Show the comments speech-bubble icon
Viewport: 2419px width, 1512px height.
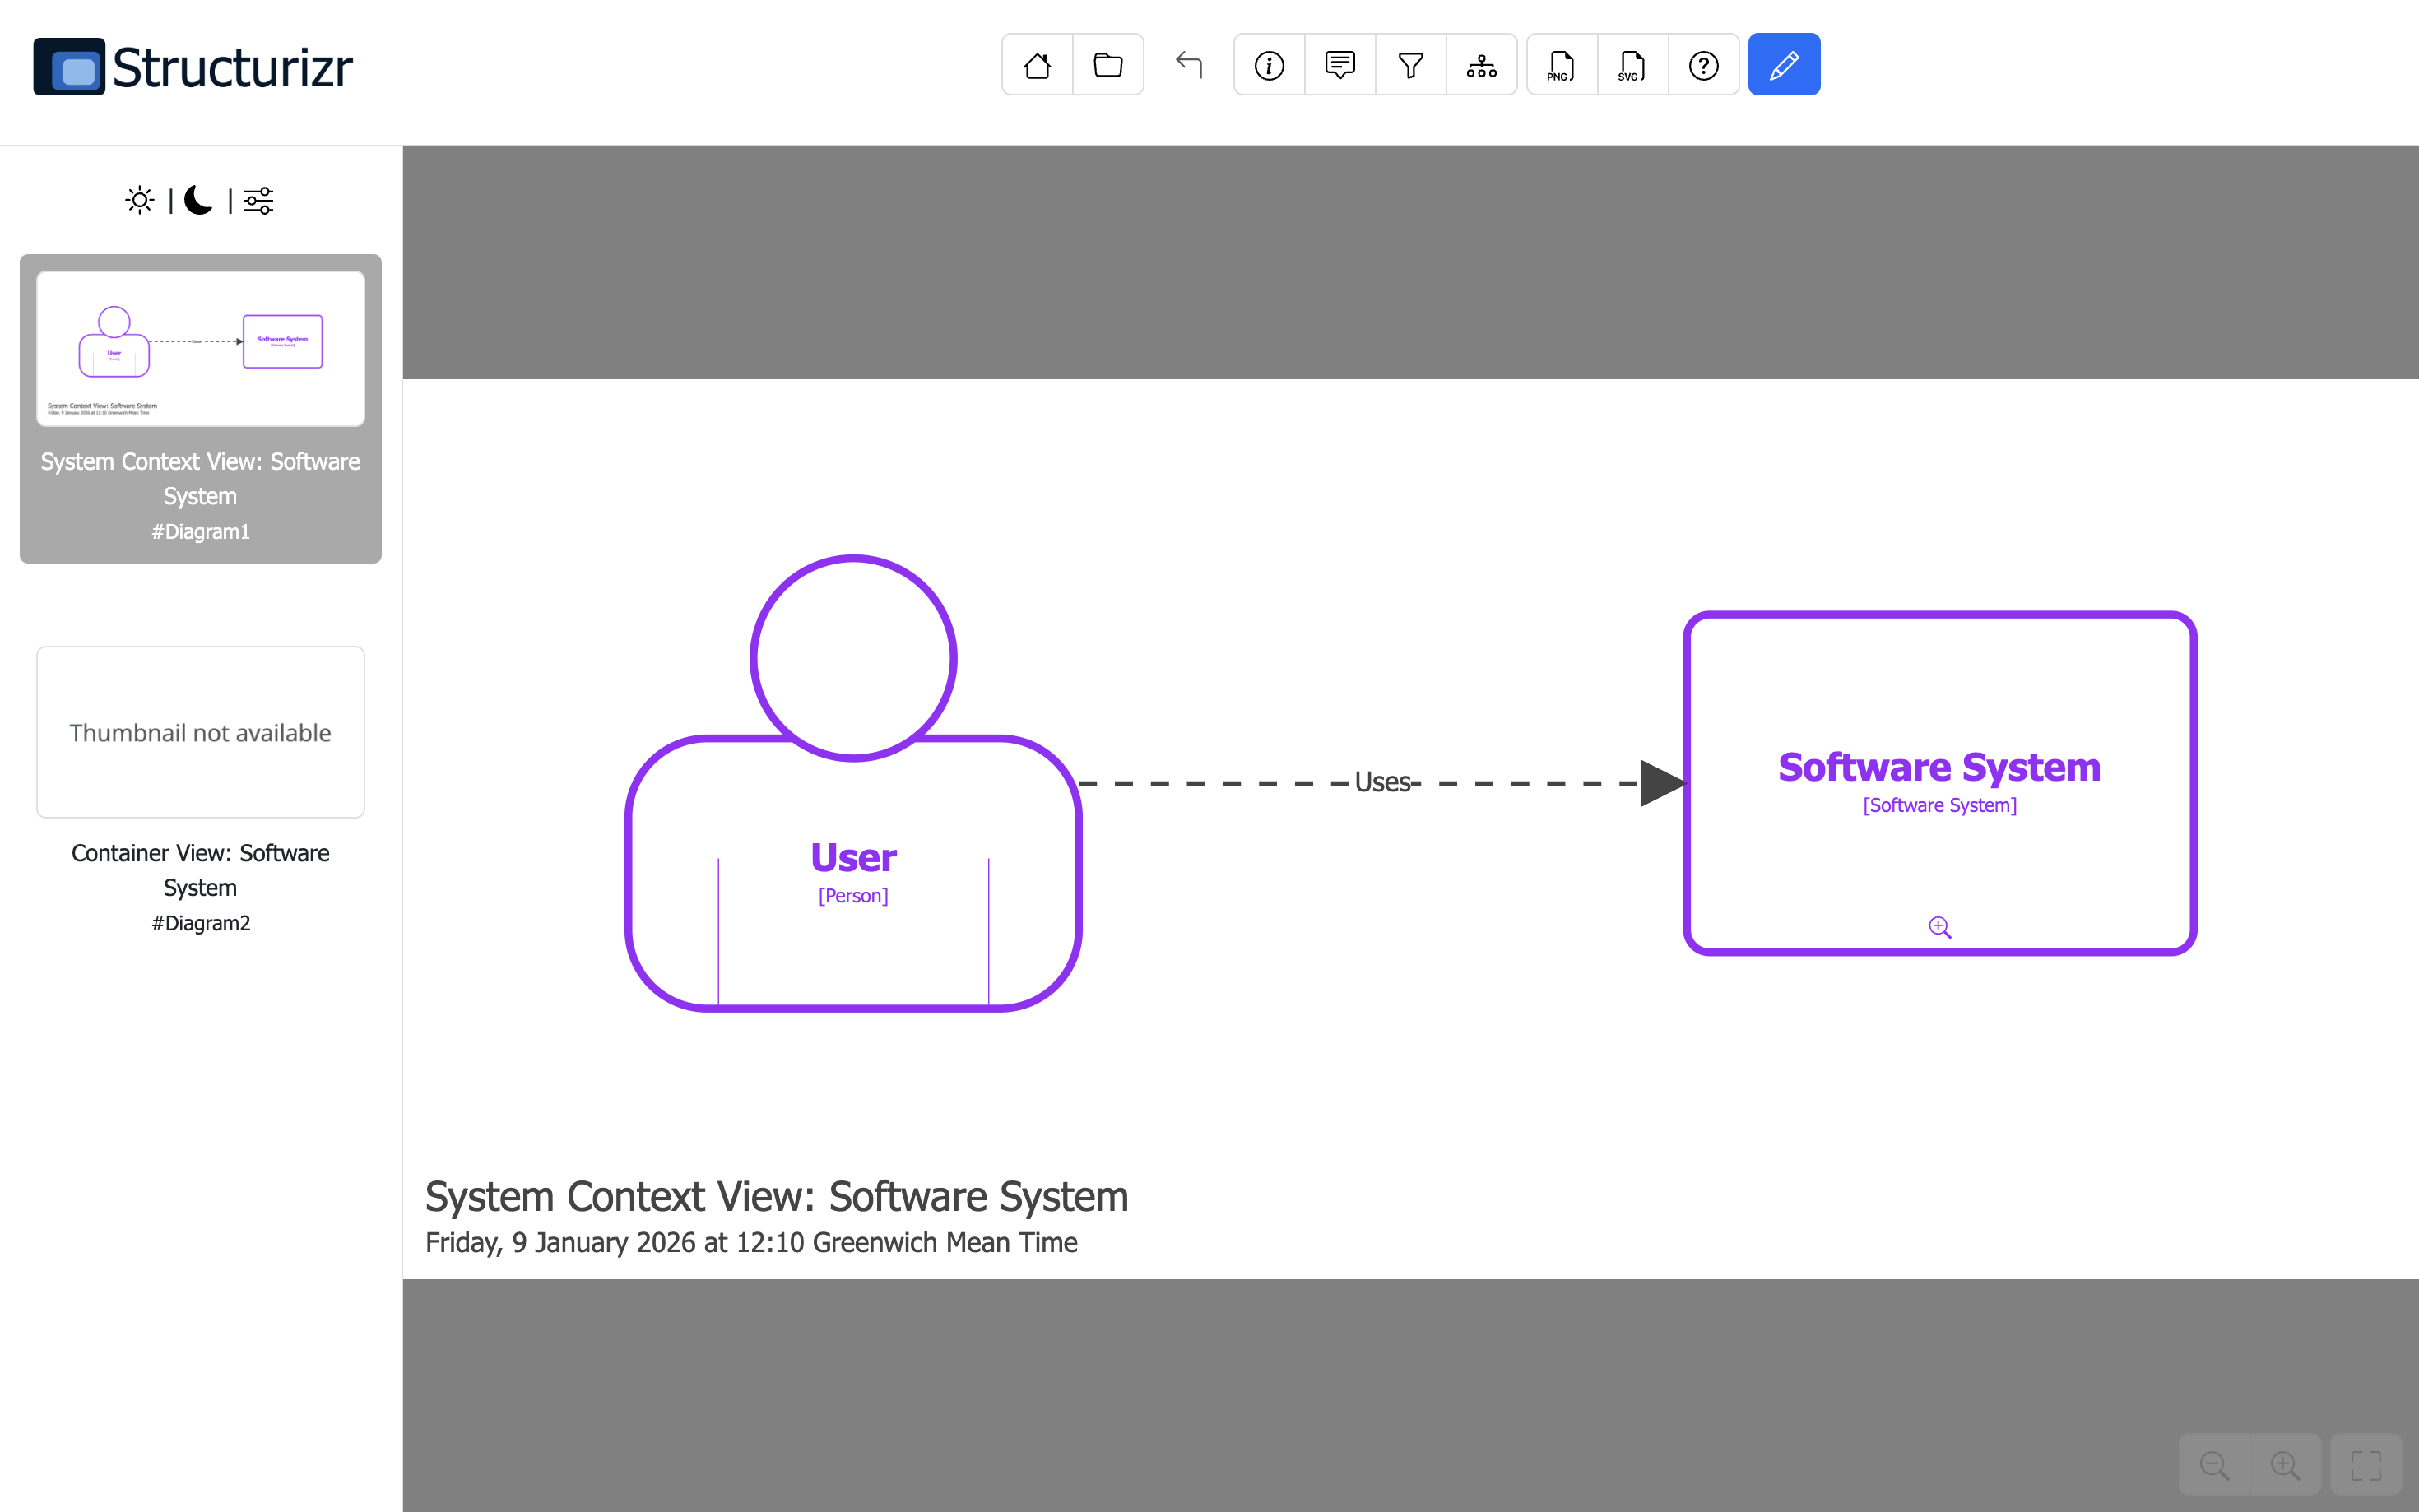pos(1339,65)
